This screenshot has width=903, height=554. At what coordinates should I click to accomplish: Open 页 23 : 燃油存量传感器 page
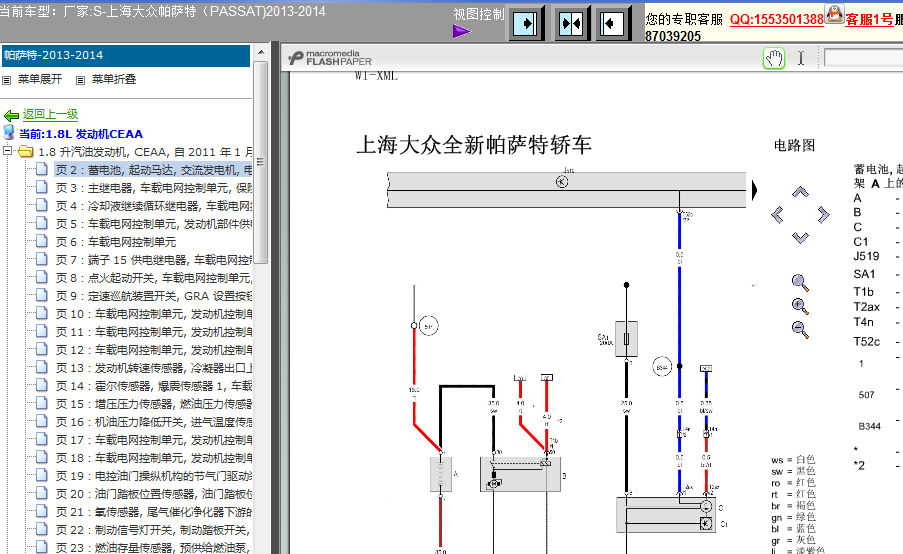(153, 548)
